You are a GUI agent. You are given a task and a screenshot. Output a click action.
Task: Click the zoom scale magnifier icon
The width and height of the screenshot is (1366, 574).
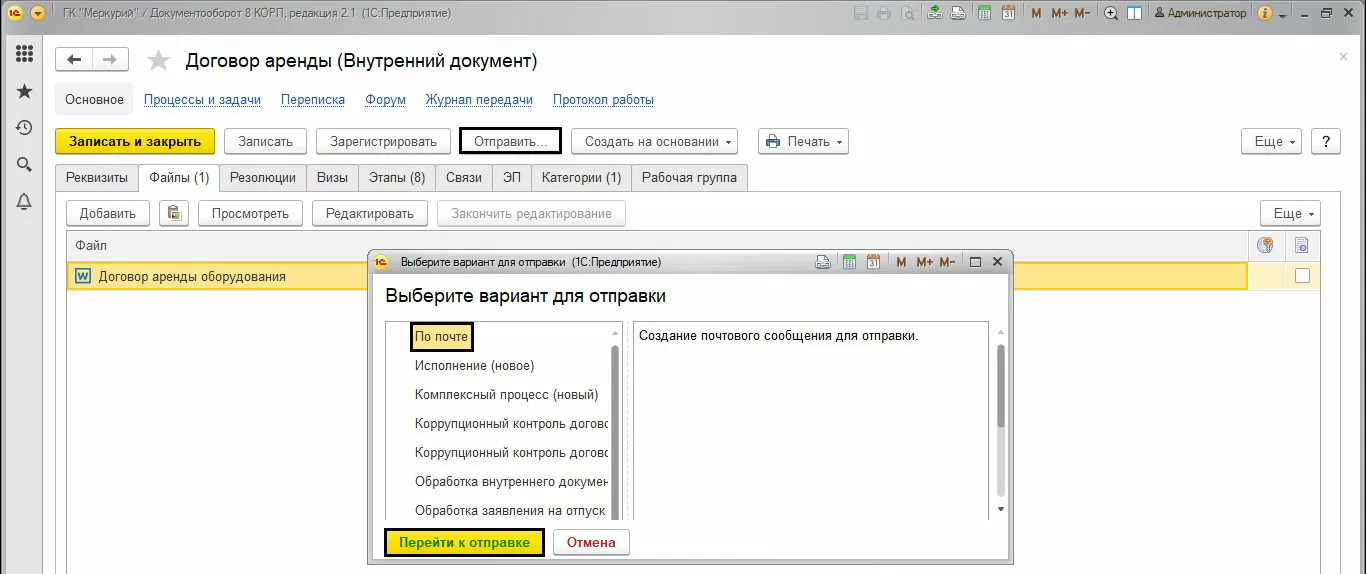click(1111, 13)
